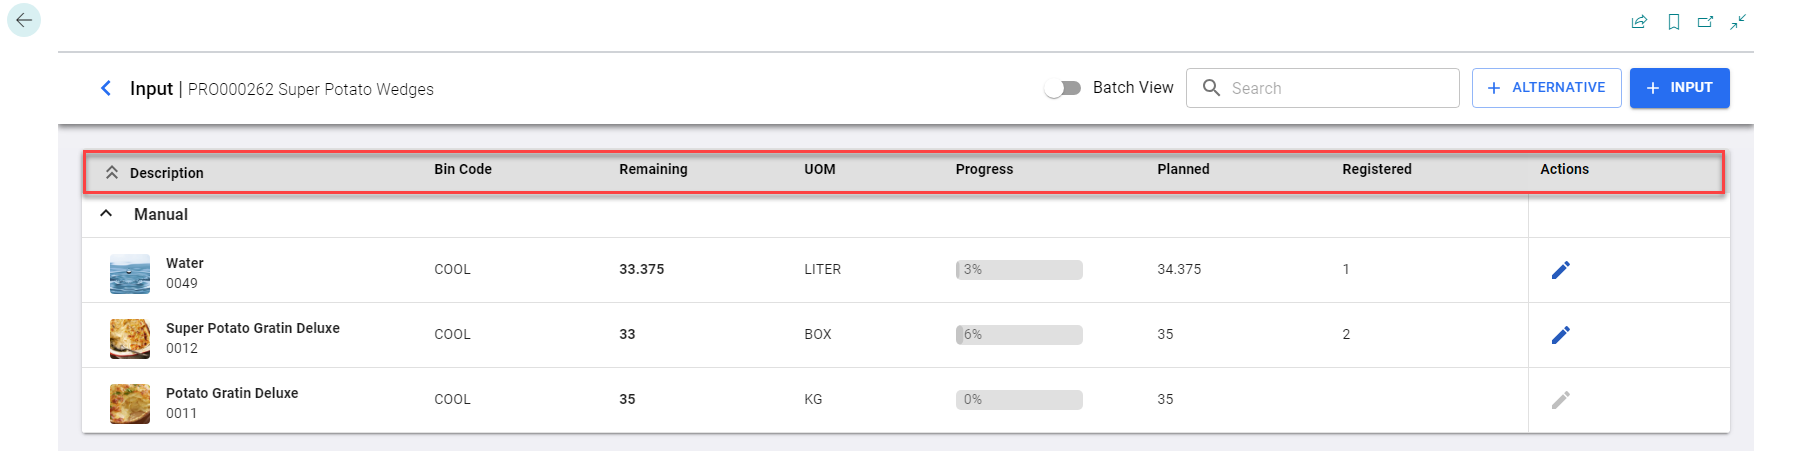Collapse all groups using double-chevron icon
Image resolution: width=1801 pixels, height=451 pixels.
point(112,173)
